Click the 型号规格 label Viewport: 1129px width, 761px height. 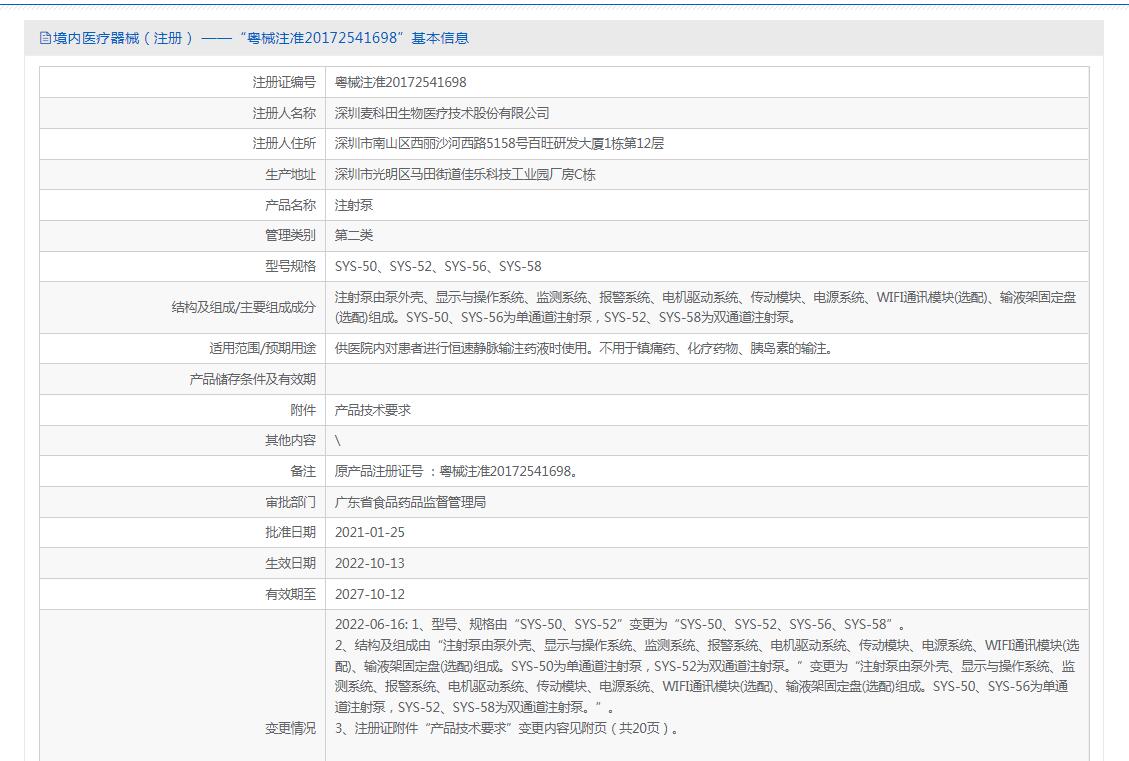click(290, 266)
